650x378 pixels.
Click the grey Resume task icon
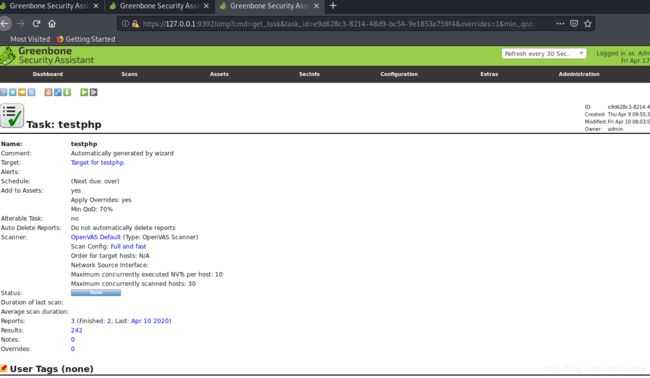coord(94,92)
